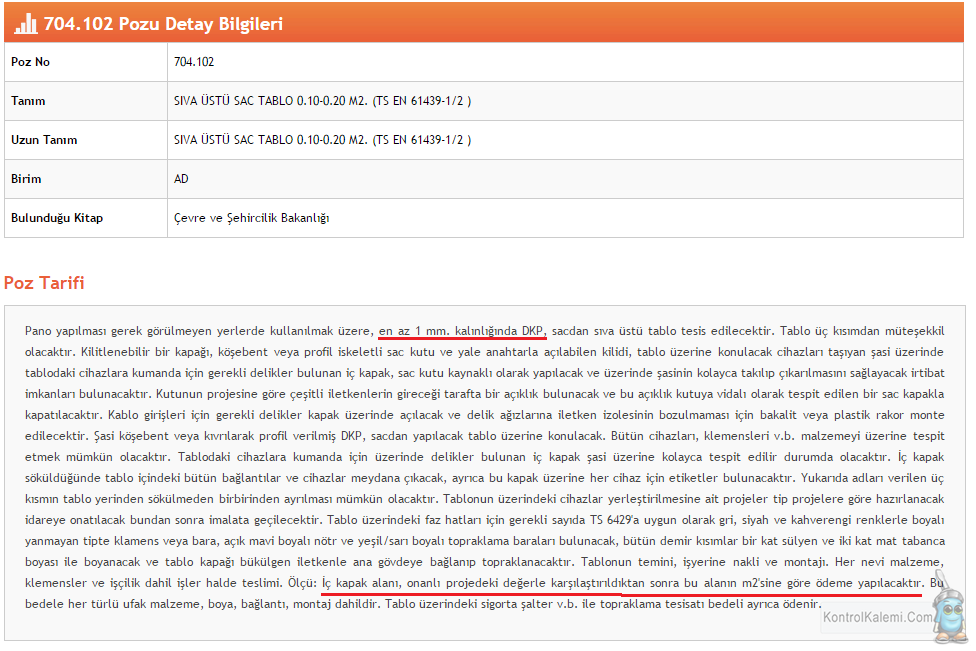This screenshot has width=976, height=651.
Task: Click the phrase "en az 1 mm. kalınlığında DKP"
Action: click(462, 331)
